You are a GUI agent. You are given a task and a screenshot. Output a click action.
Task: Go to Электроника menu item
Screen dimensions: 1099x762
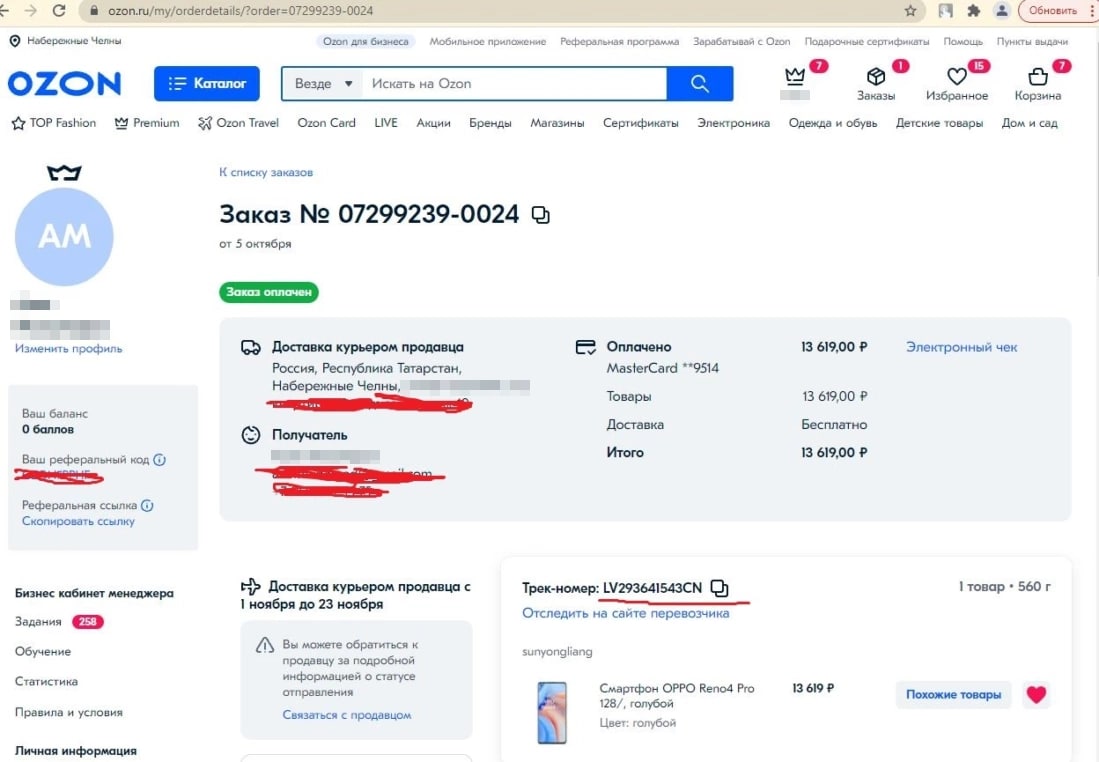click(733, 123)
